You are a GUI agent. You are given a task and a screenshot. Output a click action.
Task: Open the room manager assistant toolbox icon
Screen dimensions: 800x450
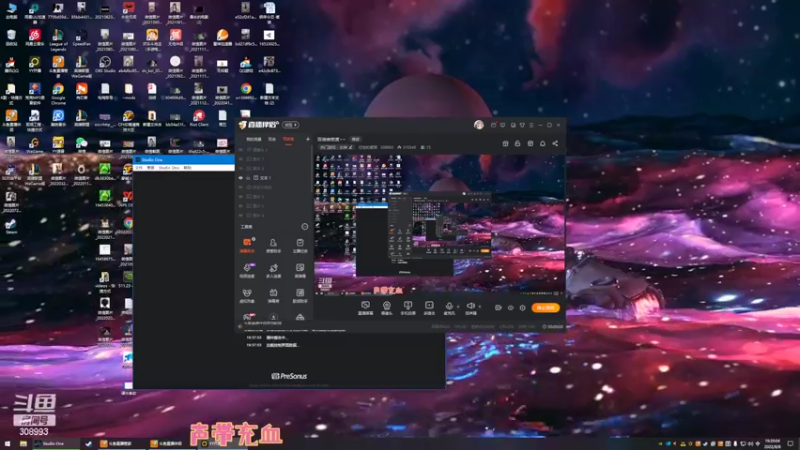click(x=273, y=245)
